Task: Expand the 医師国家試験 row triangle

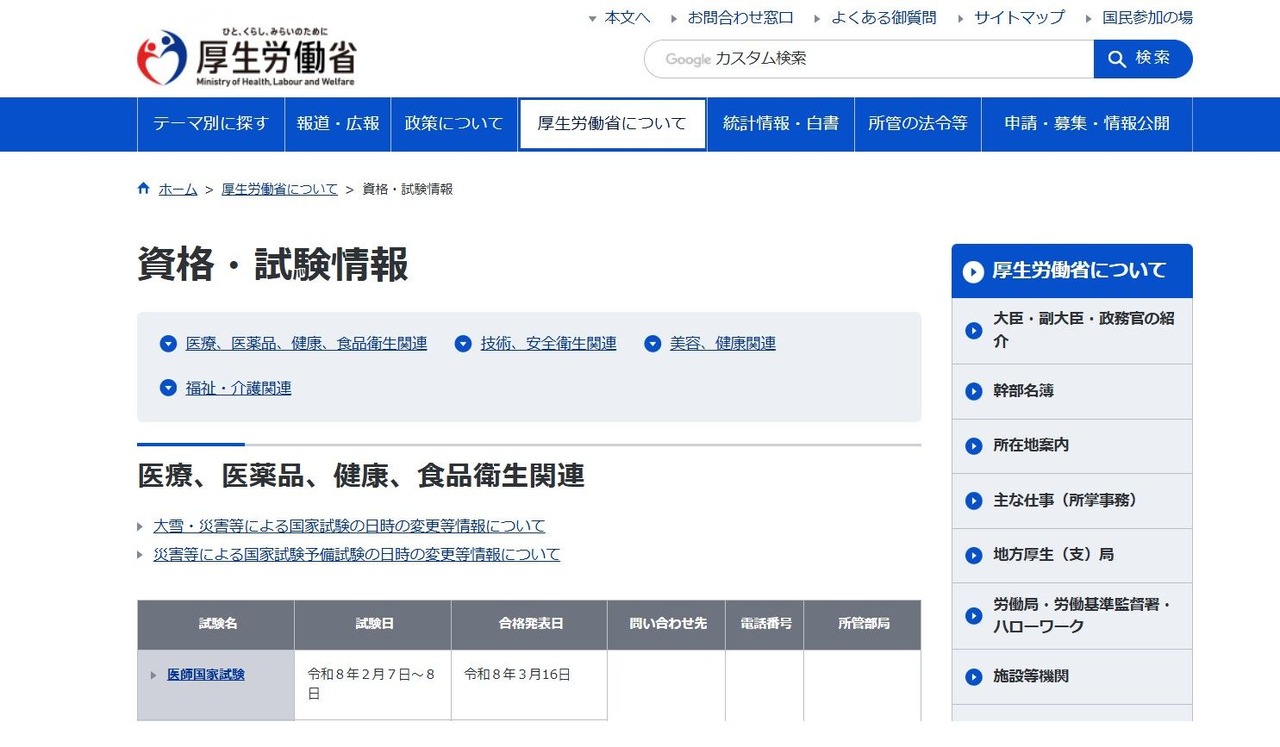Action: tap(152, 674)
